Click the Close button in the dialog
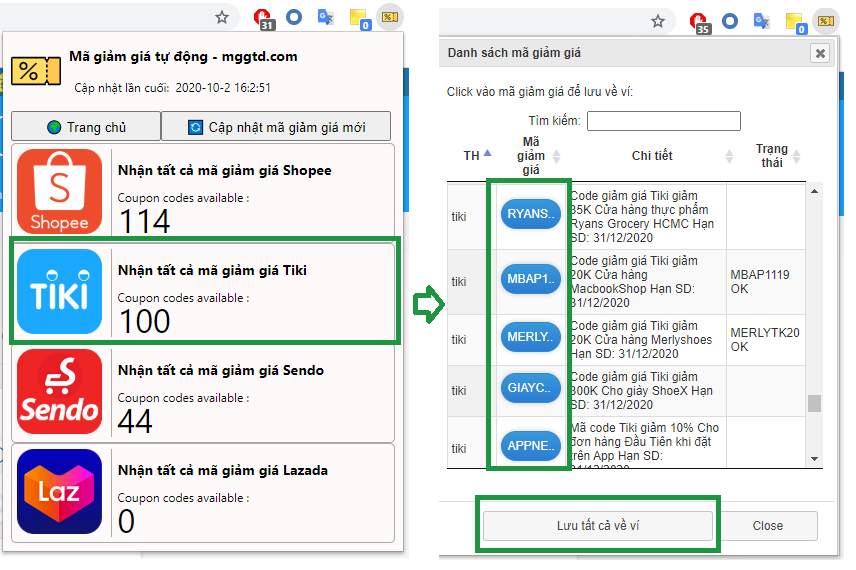The height and width of the screenshot is (570, 856). click(x=768, y=525)
